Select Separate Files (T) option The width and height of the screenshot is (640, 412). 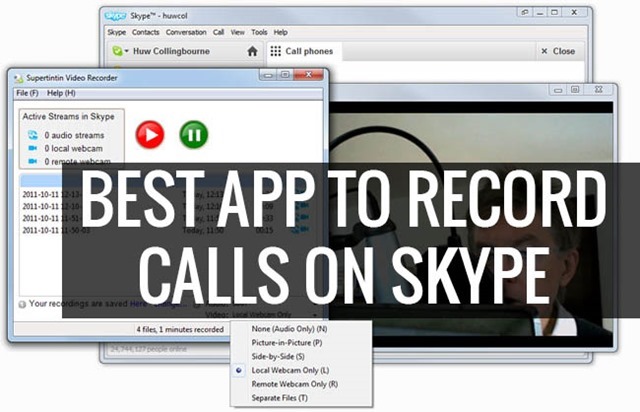[x=280, y=398]
